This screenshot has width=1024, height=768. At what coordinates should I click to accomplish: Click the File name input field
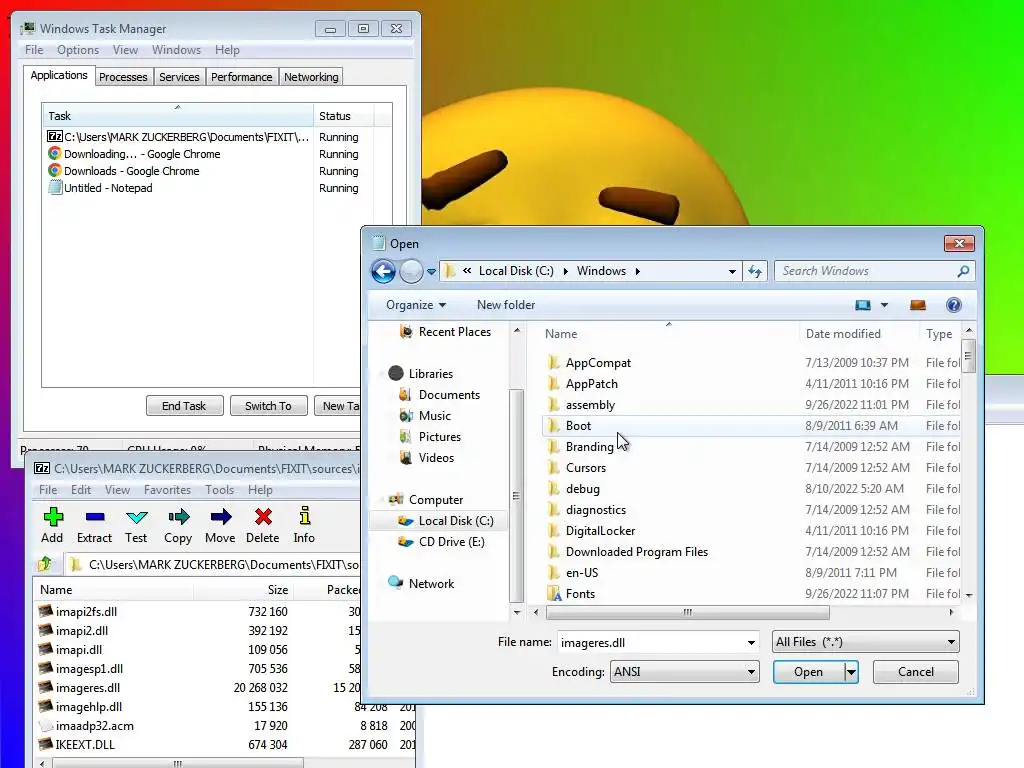coord(652,643)
